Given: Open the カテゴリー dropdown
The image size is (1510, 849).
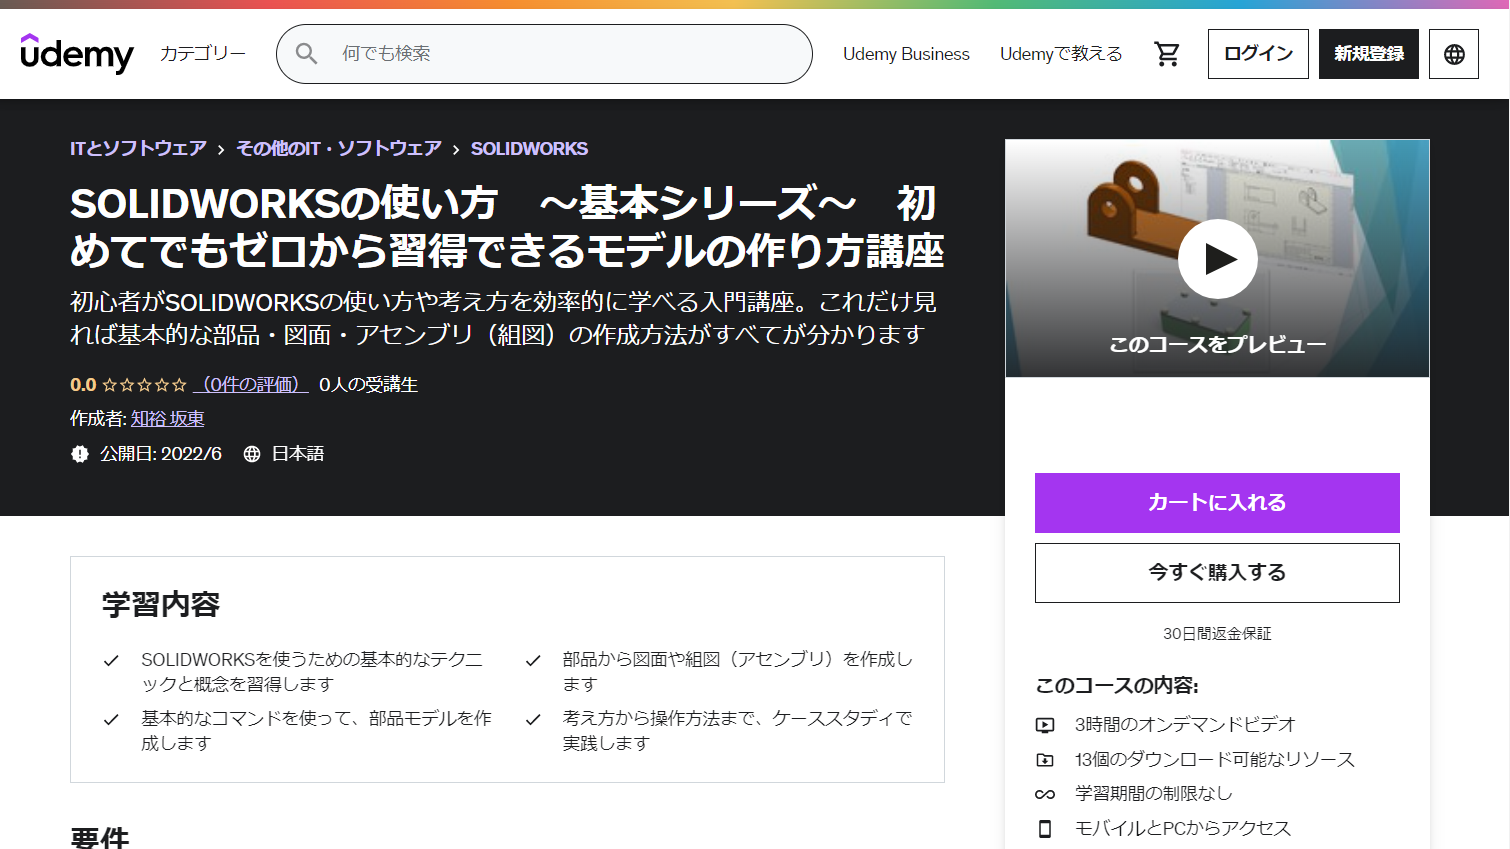Looking at the screenshot, I should tap(201, 53).
